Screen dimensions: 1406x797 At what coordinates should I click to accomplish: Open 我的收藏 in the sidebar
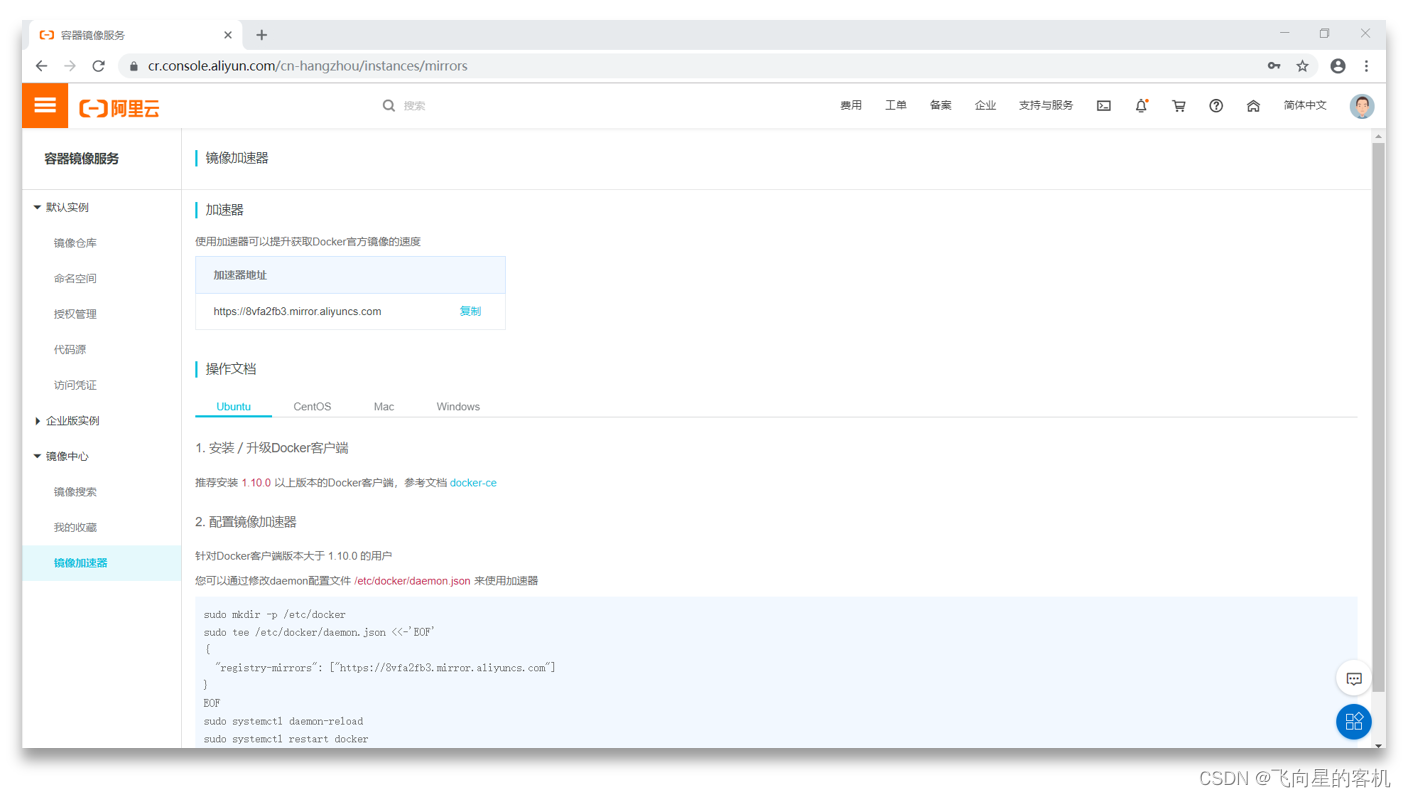[x=75, y=527]
